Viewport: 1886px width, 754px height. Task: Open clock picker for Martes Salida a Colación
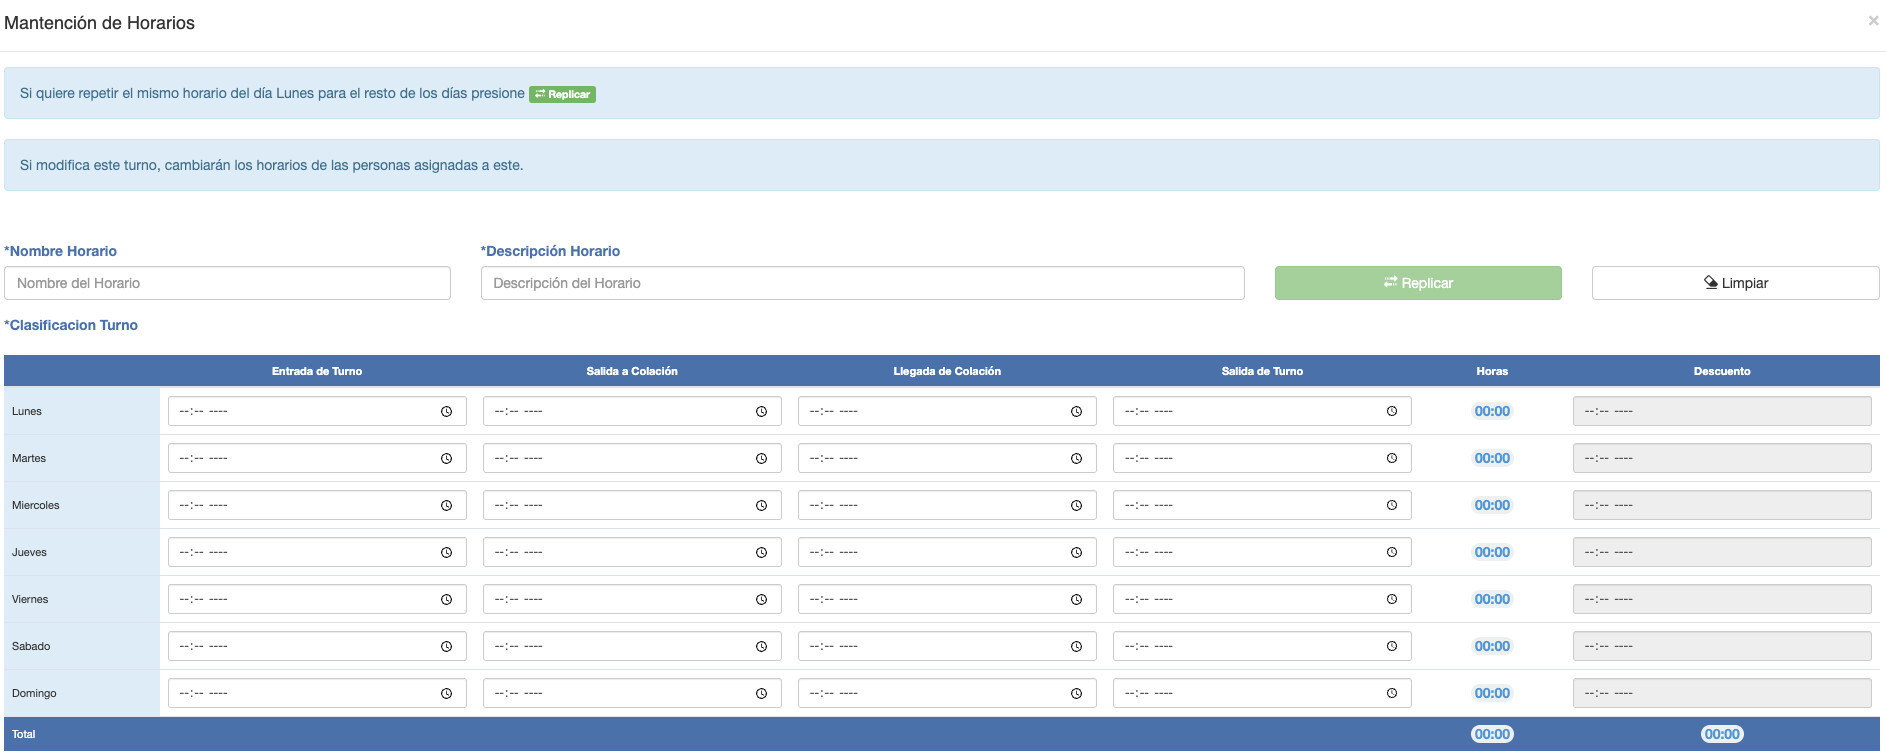pos(761,458)
